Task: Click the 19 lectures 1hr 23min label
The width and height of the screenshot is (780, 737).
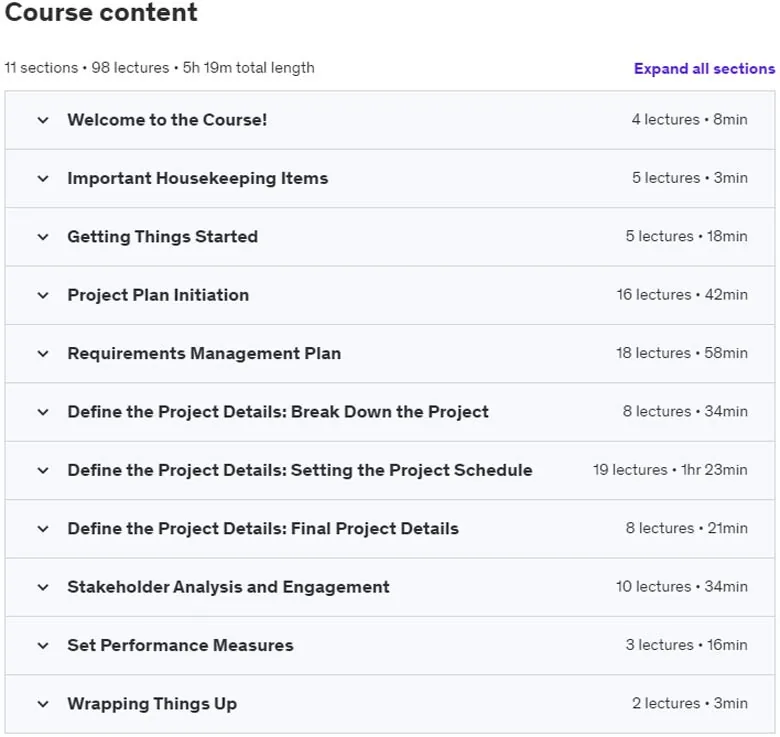Action: pos(670,470)
